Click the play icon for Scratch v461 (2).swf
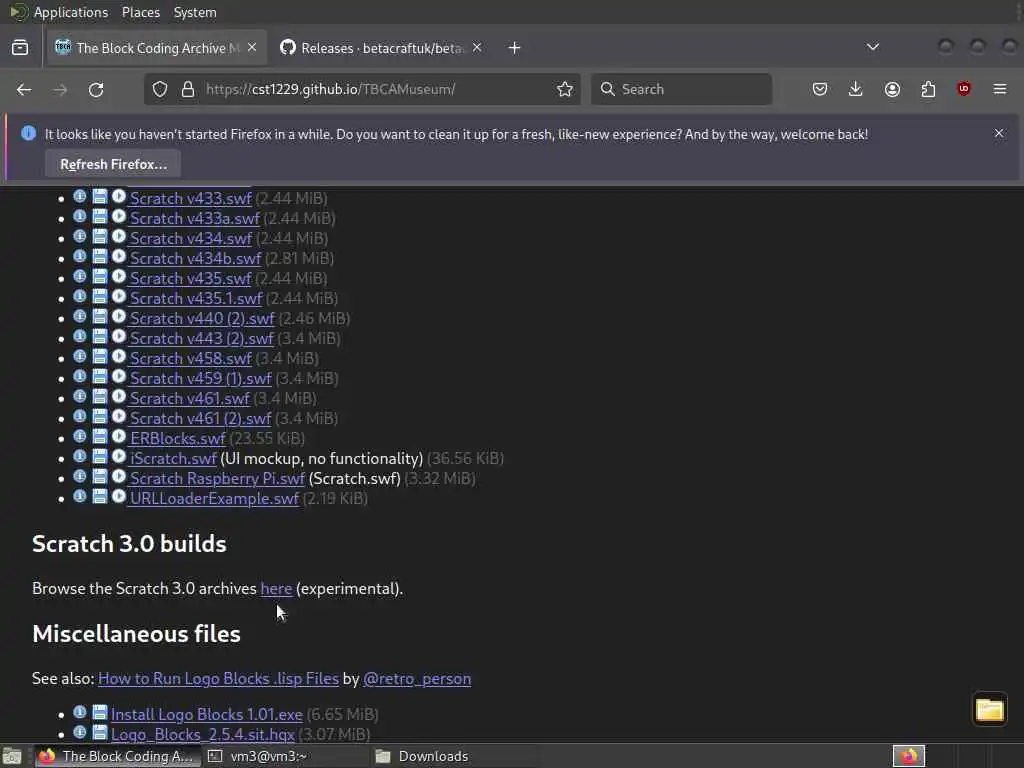The height and width of the screenshot is (768, 1024). pyautogui.click(x=119, y=417)
